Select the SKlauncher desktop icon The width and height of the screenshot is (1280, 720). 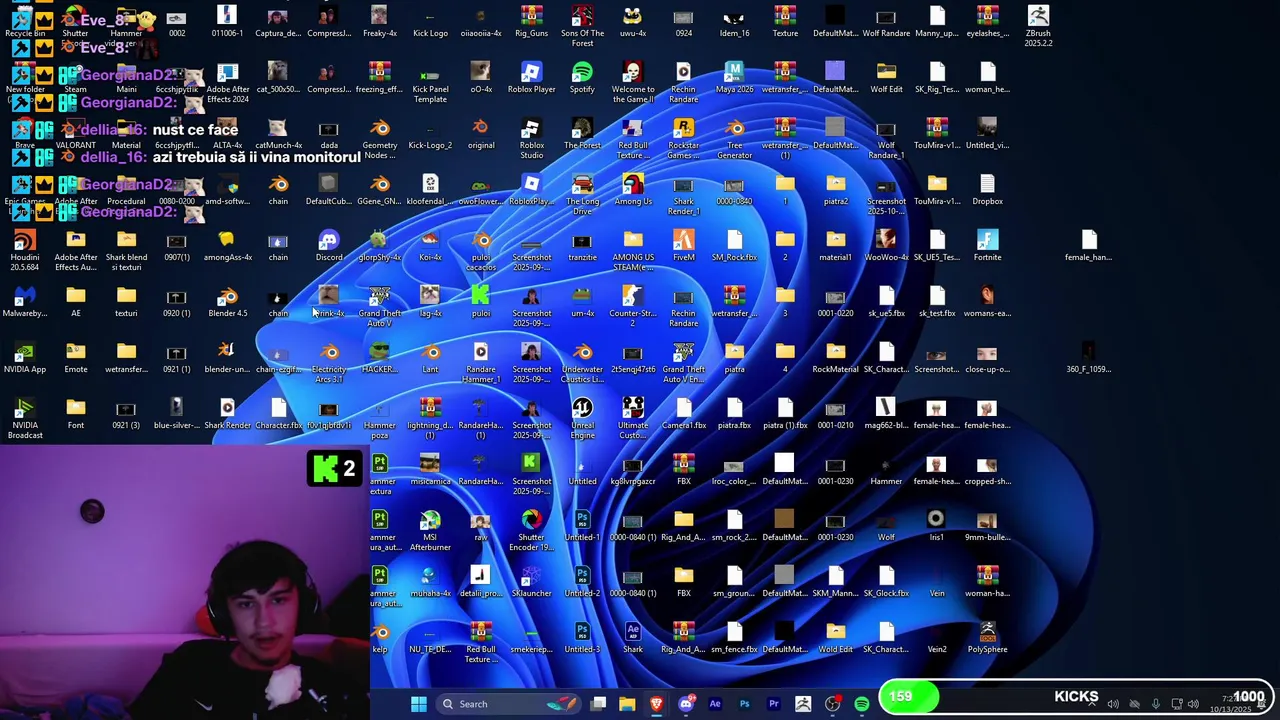[x=531, y=582]
